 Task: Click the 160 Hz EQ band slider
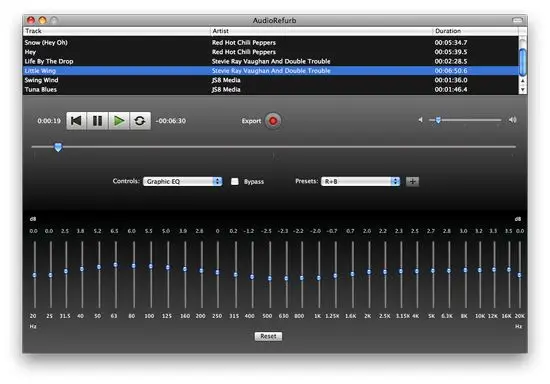click(185, 275)
